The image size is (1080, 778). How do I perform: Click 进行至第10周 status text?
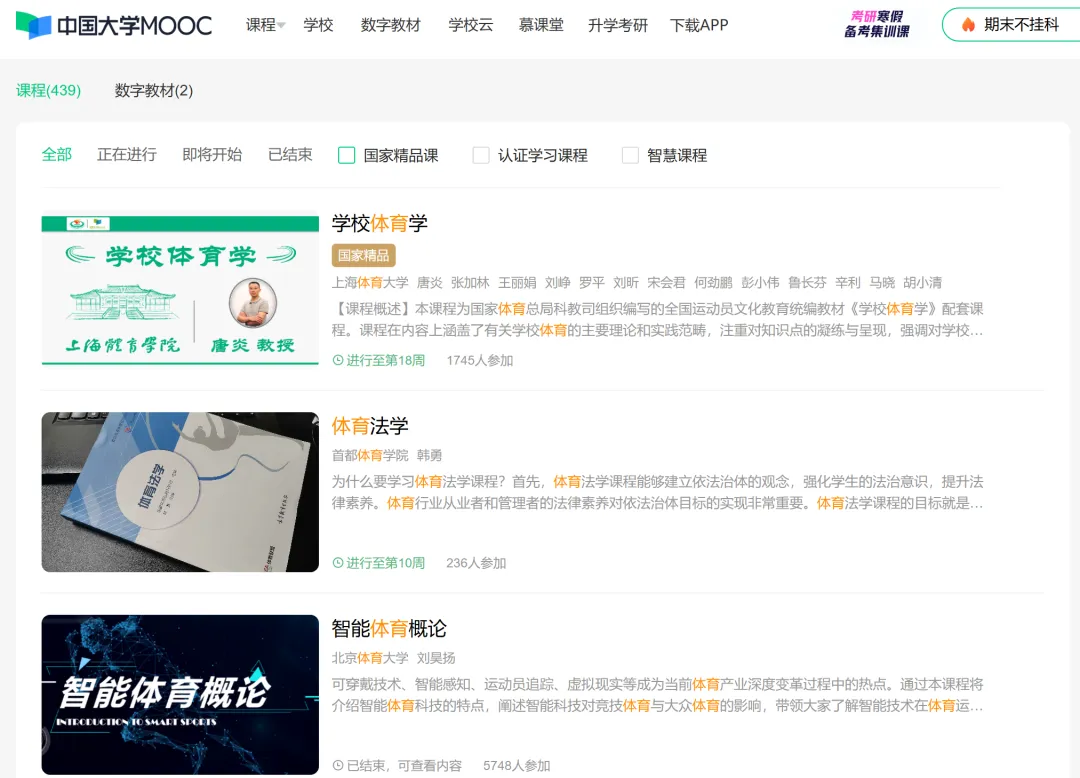coord(385,563)
